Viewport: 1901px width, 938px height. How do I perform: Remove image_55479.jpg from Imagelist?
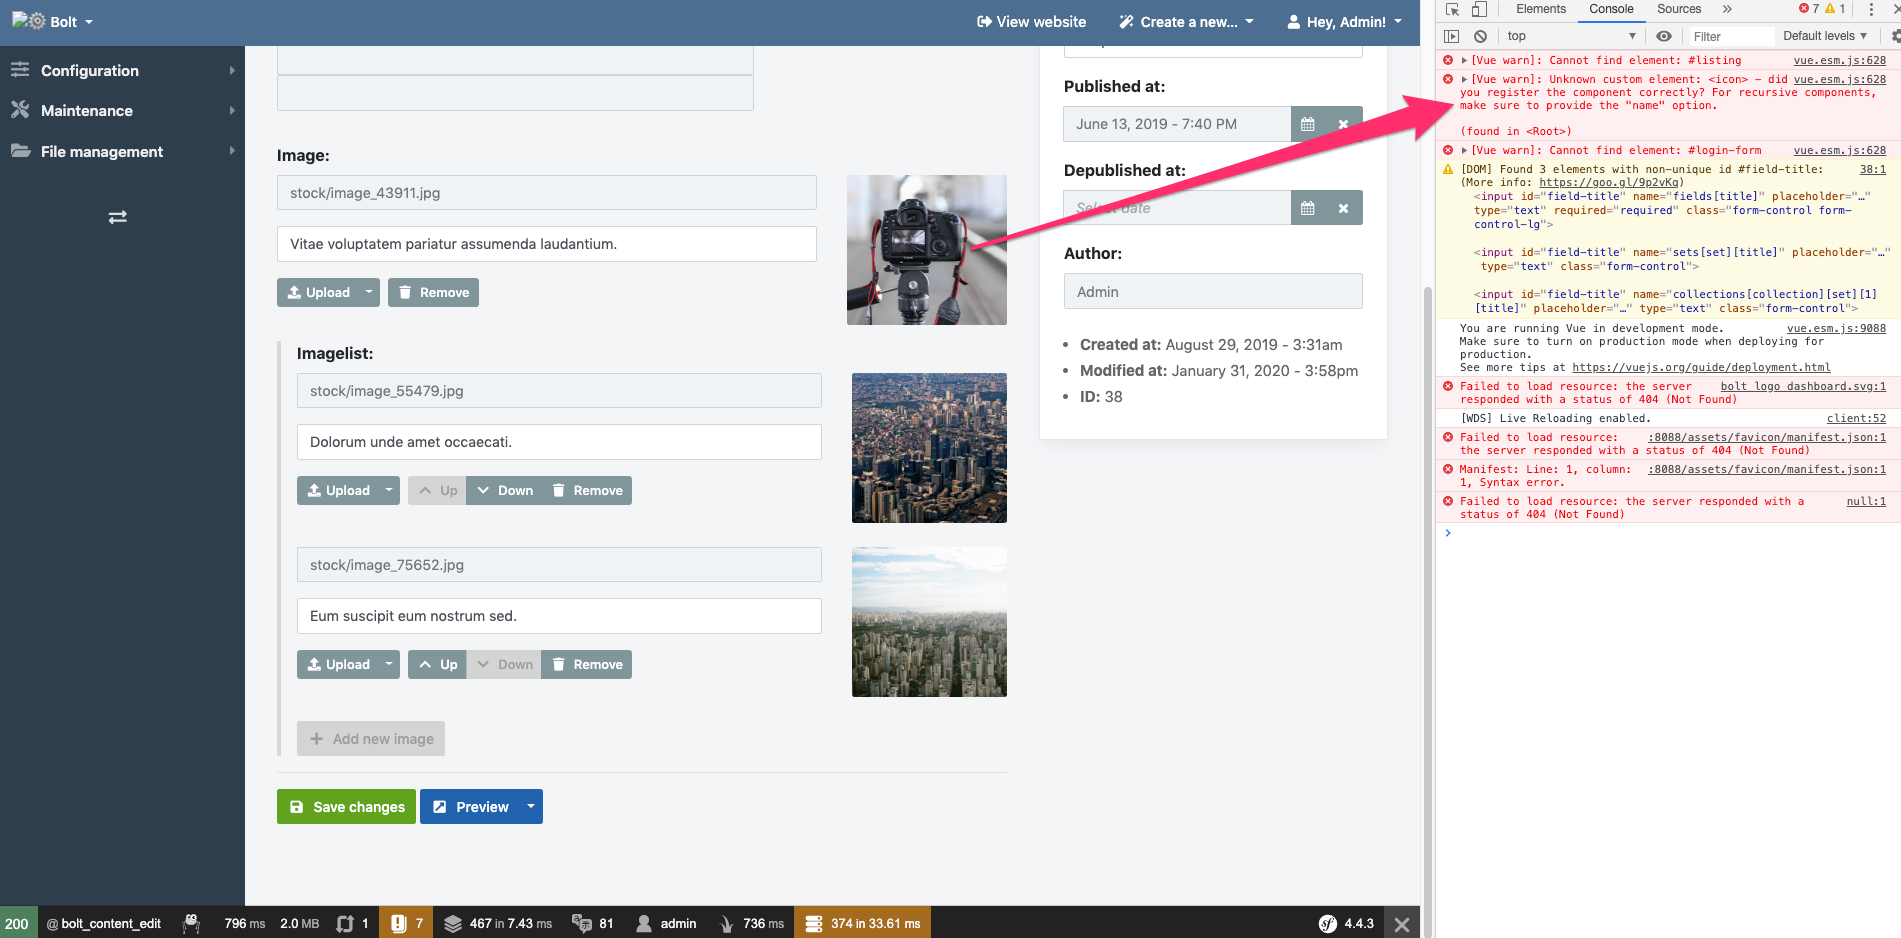coord(587,490)
